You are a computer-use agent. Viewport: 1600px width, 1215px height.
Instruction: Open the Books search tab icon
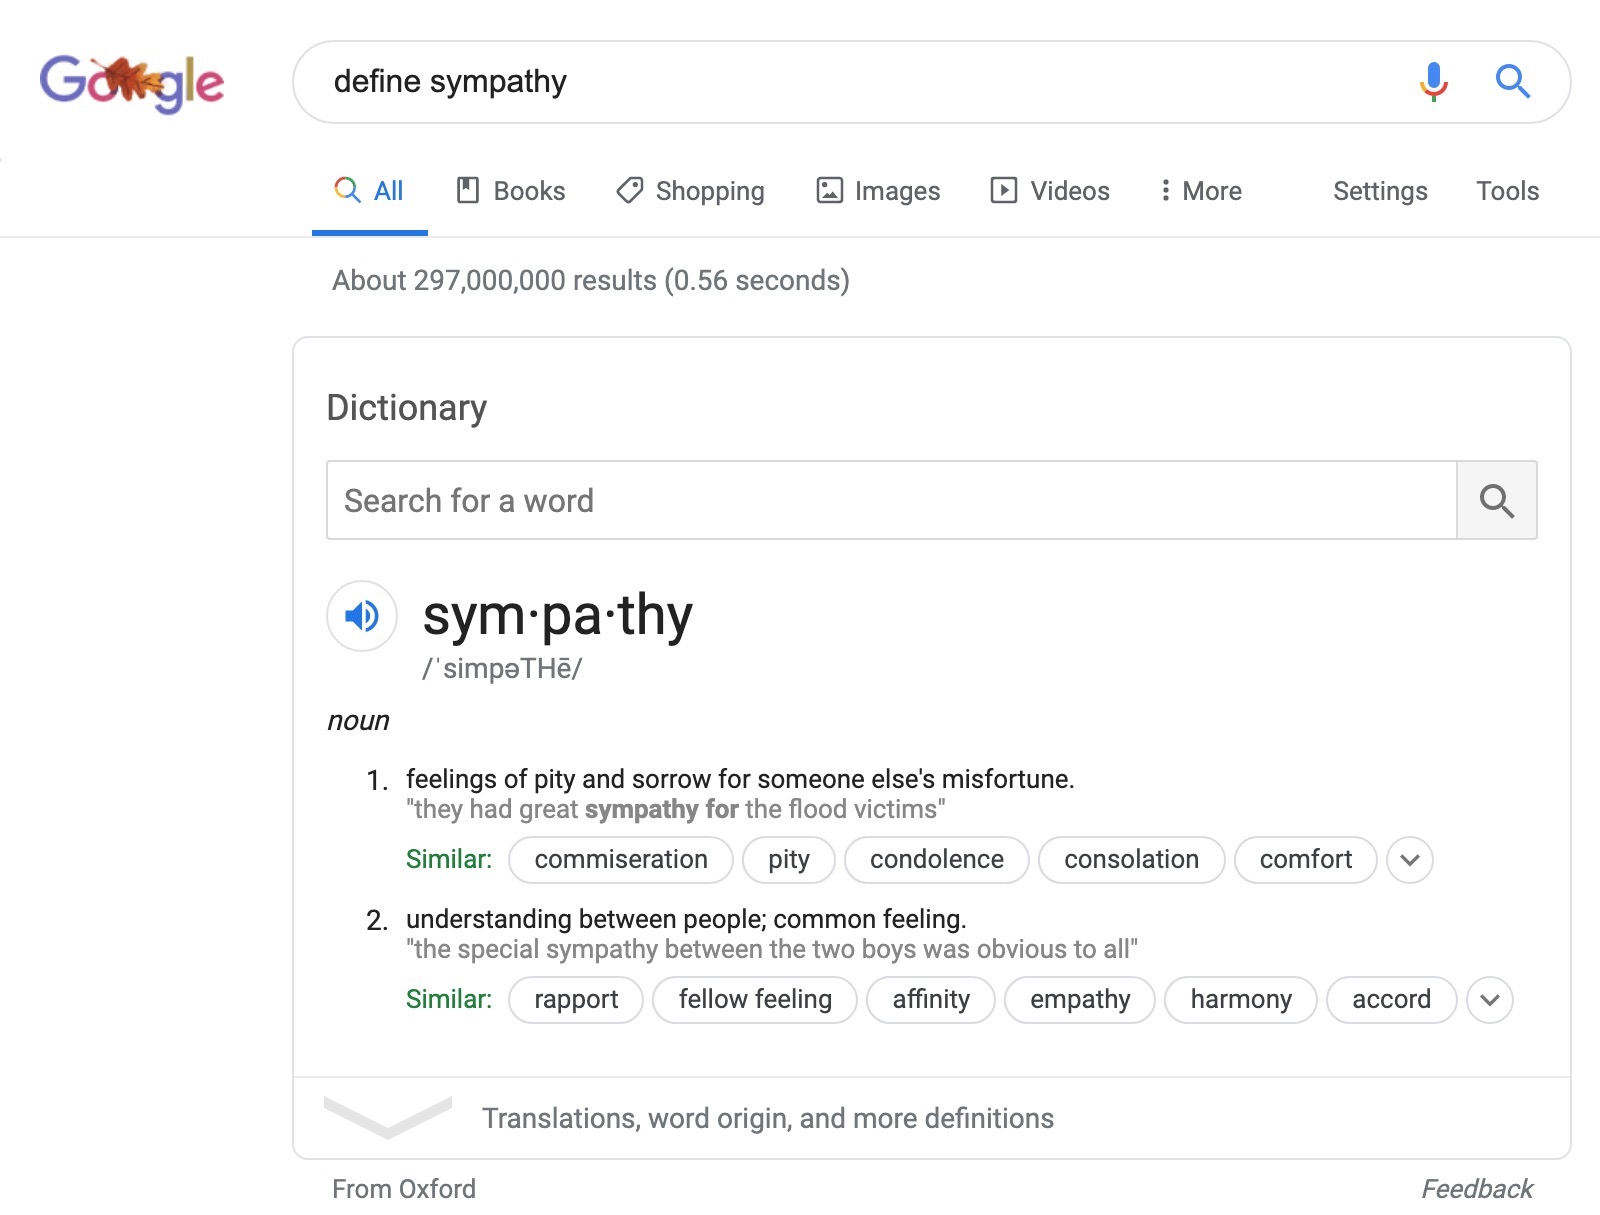(x=469, y=190)
